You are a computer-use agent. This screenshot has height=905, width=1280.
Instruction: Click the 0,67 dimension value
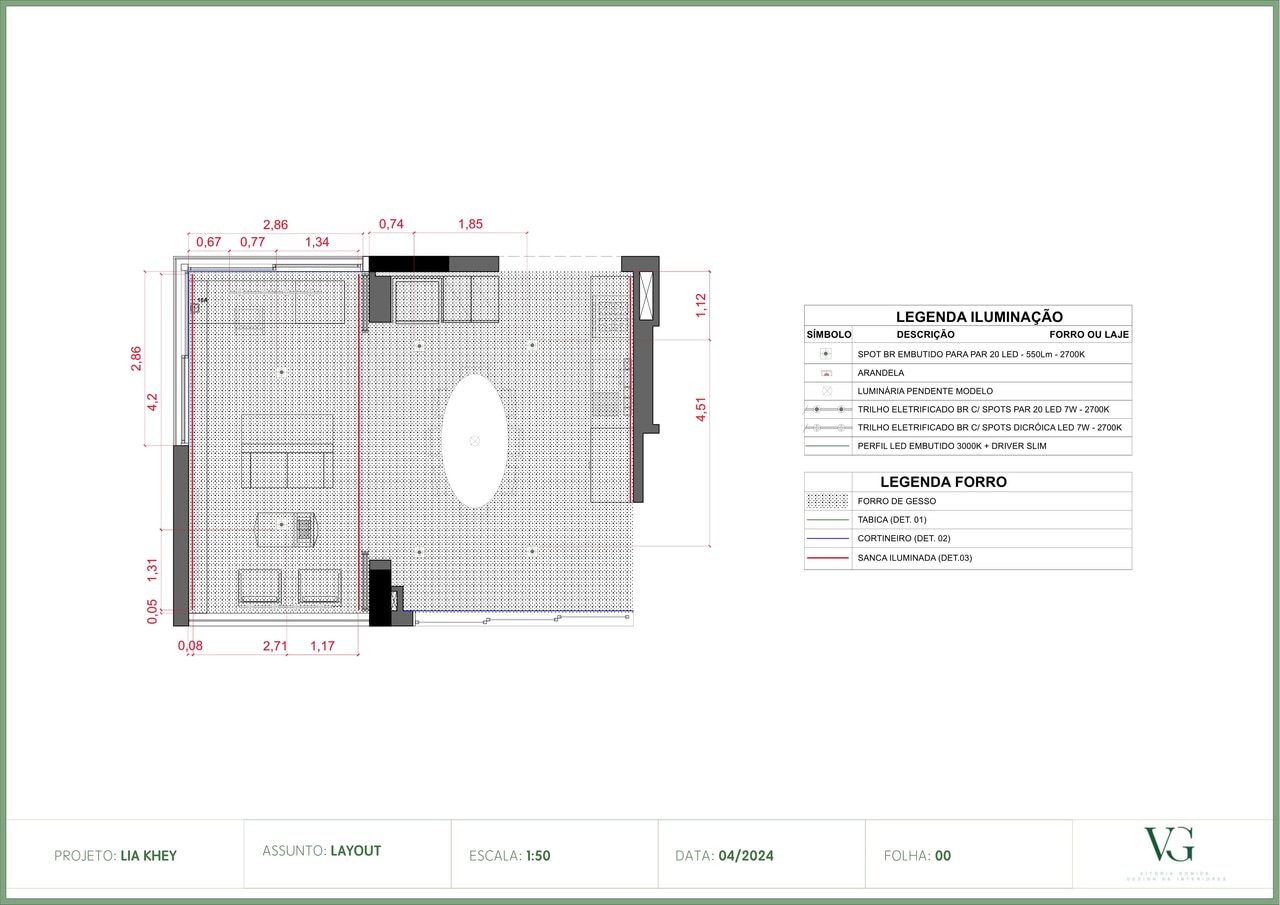pyautogui.click(x=208, y=242)
